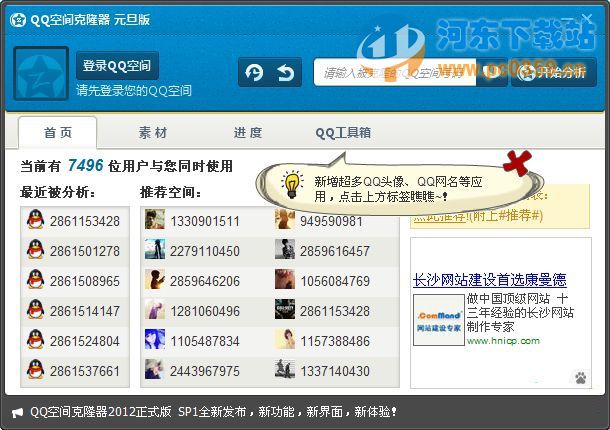The height and width of the screenshot is (430, 610).
Task: Select recent number 2861514147
Action: (85, 311)
